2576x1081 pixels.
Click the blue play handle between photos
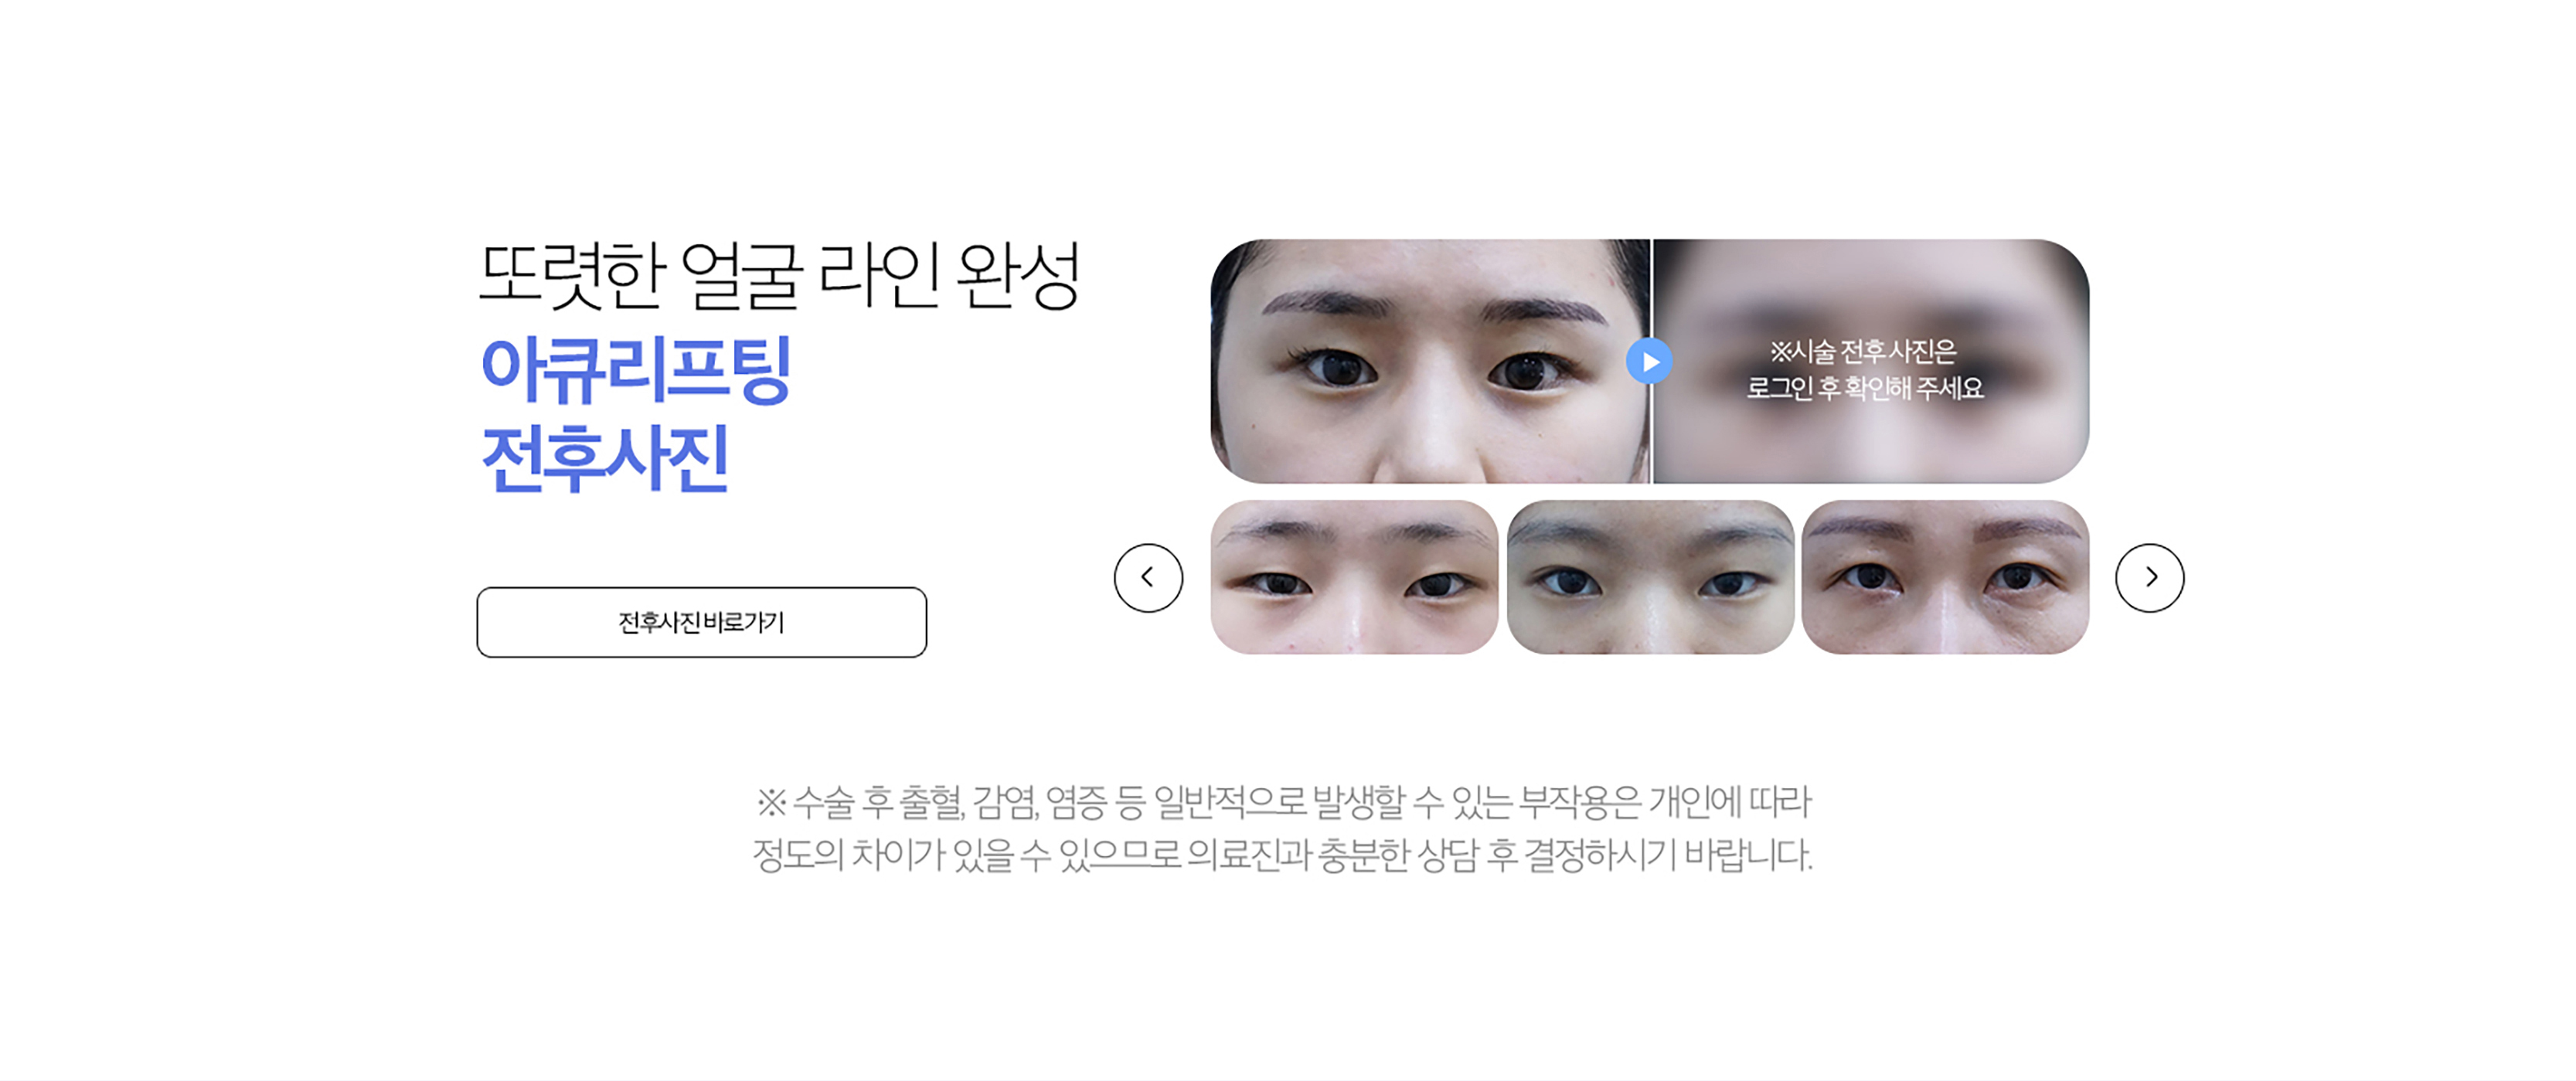click(x=1649, y=361)
